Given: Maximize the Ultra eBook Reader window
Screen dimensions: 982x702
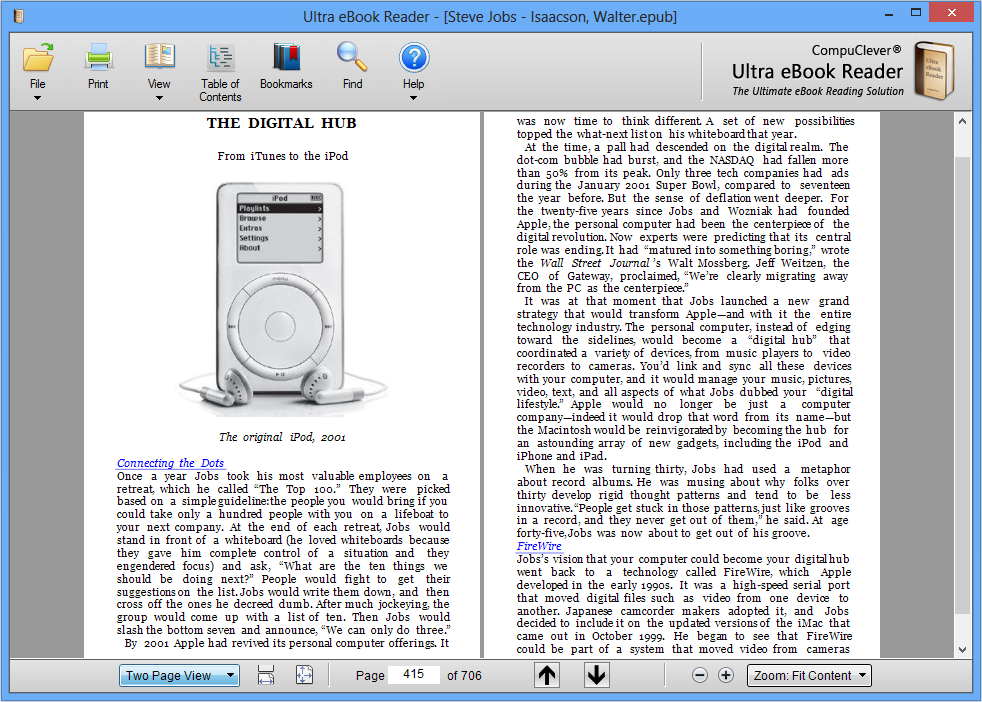Looking at the screenshot, I should [916, 13].
